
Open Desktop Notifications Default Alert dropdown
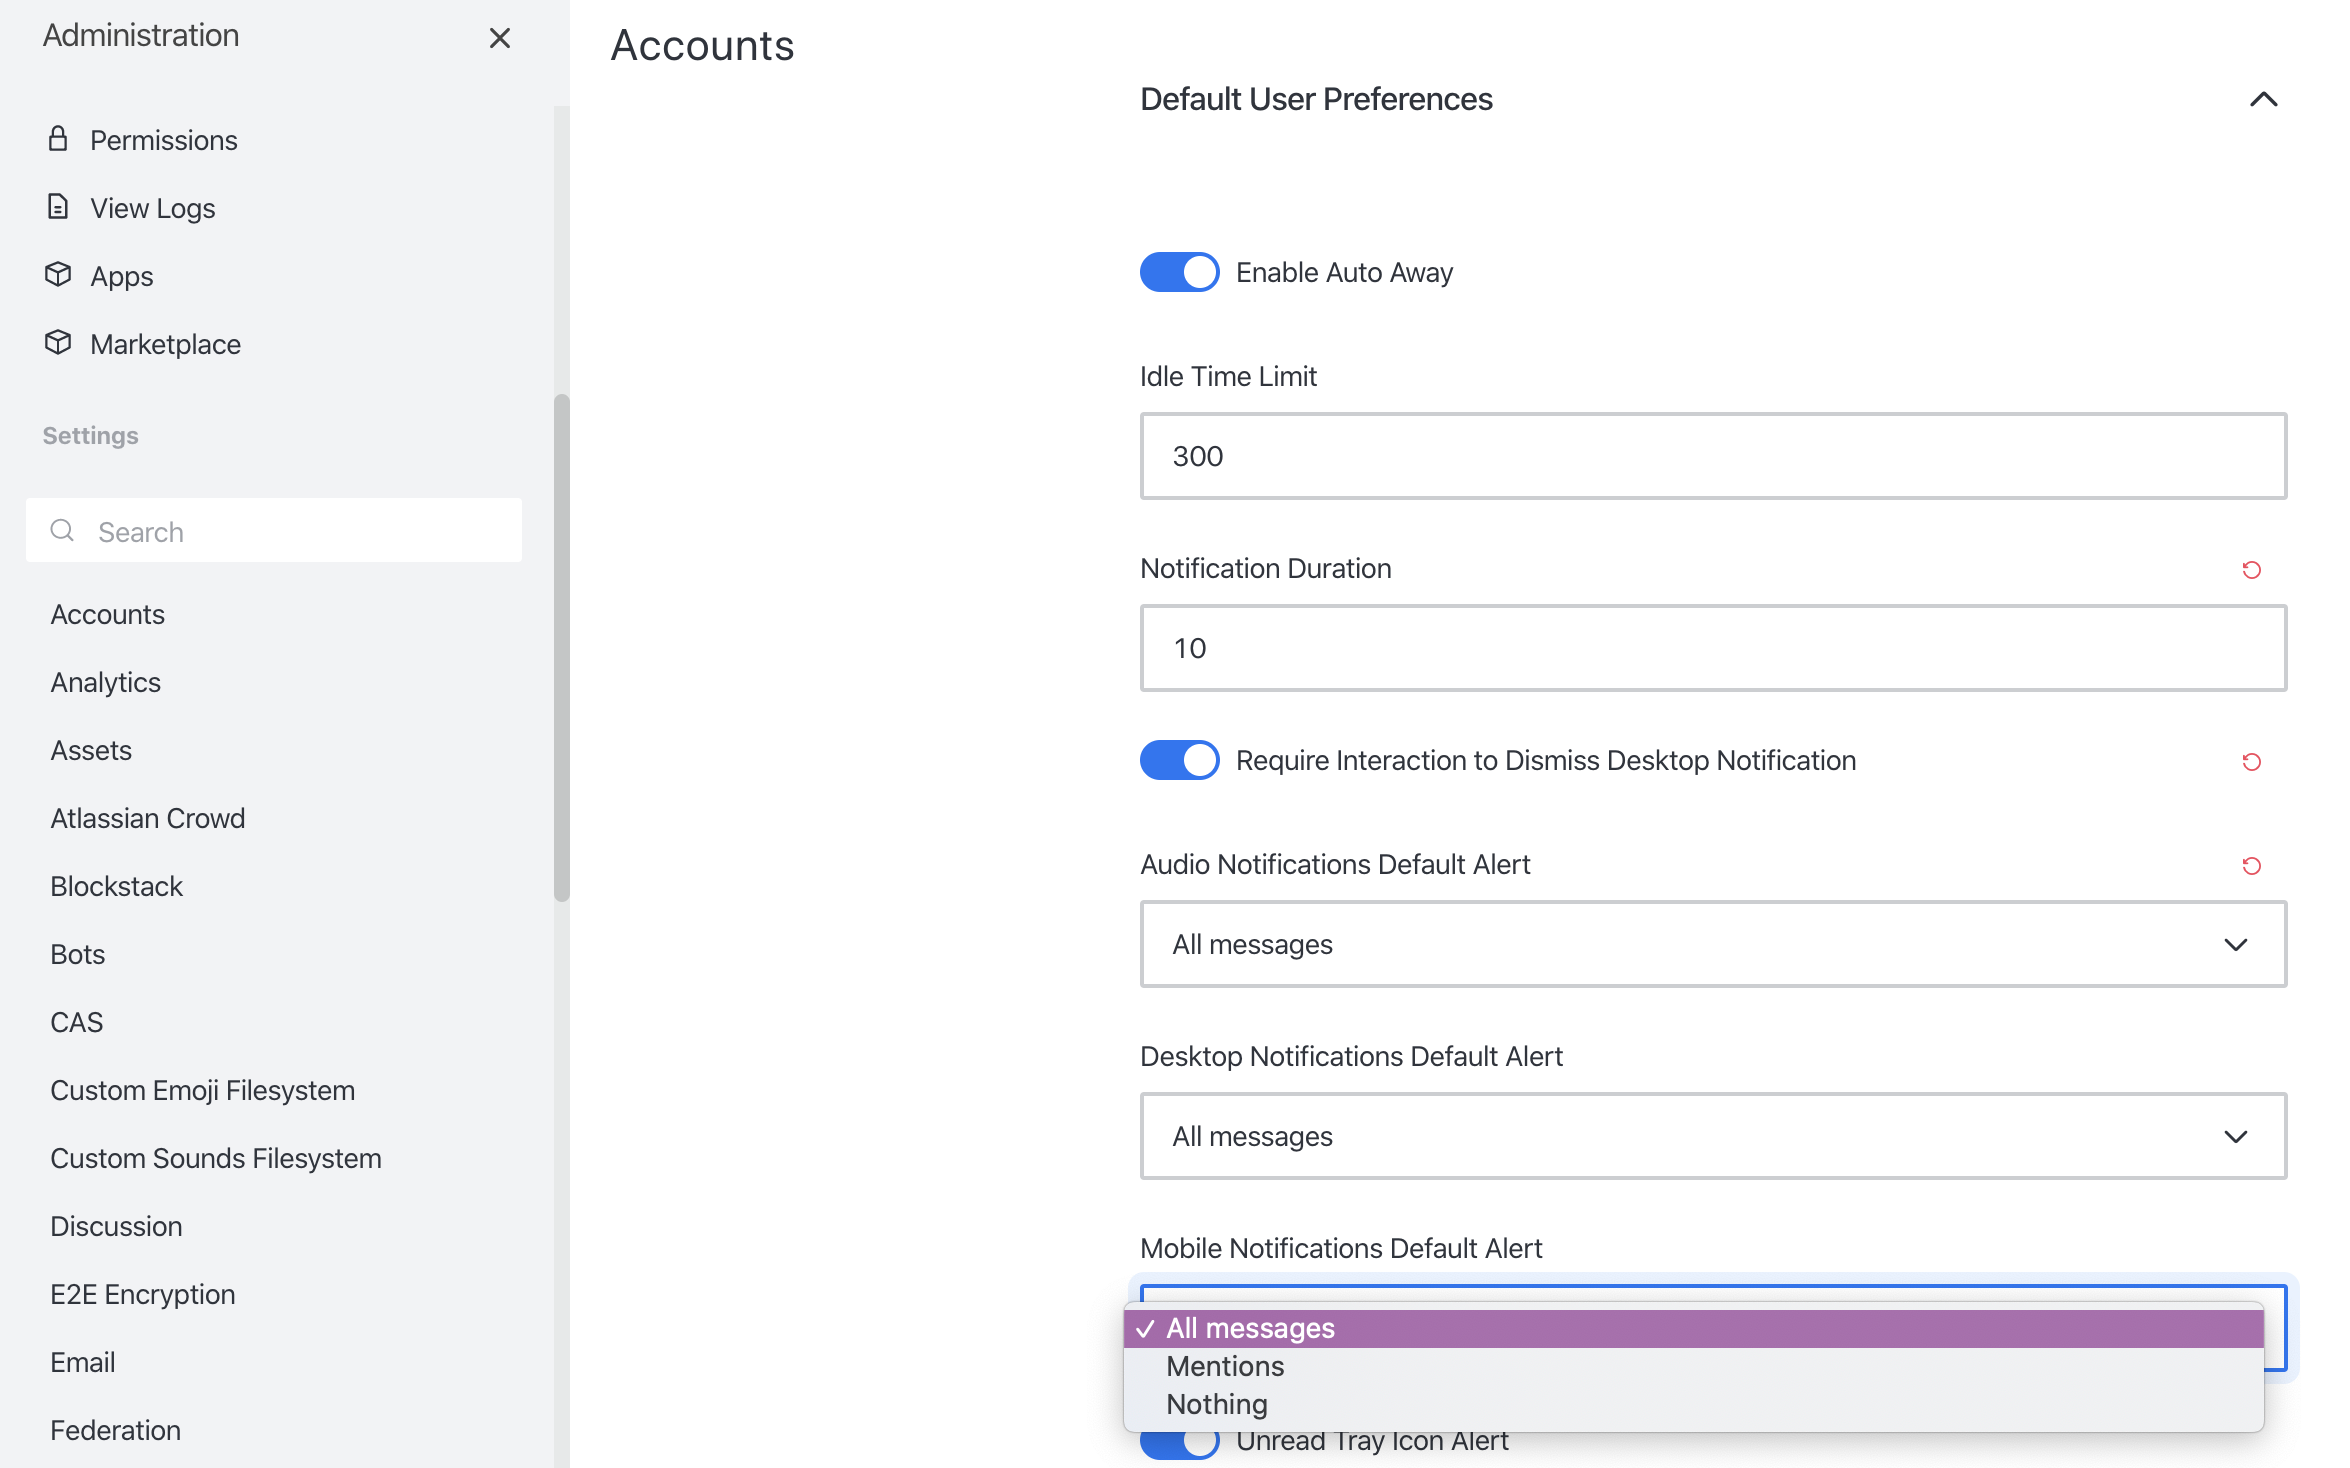pos(1712,1136)
